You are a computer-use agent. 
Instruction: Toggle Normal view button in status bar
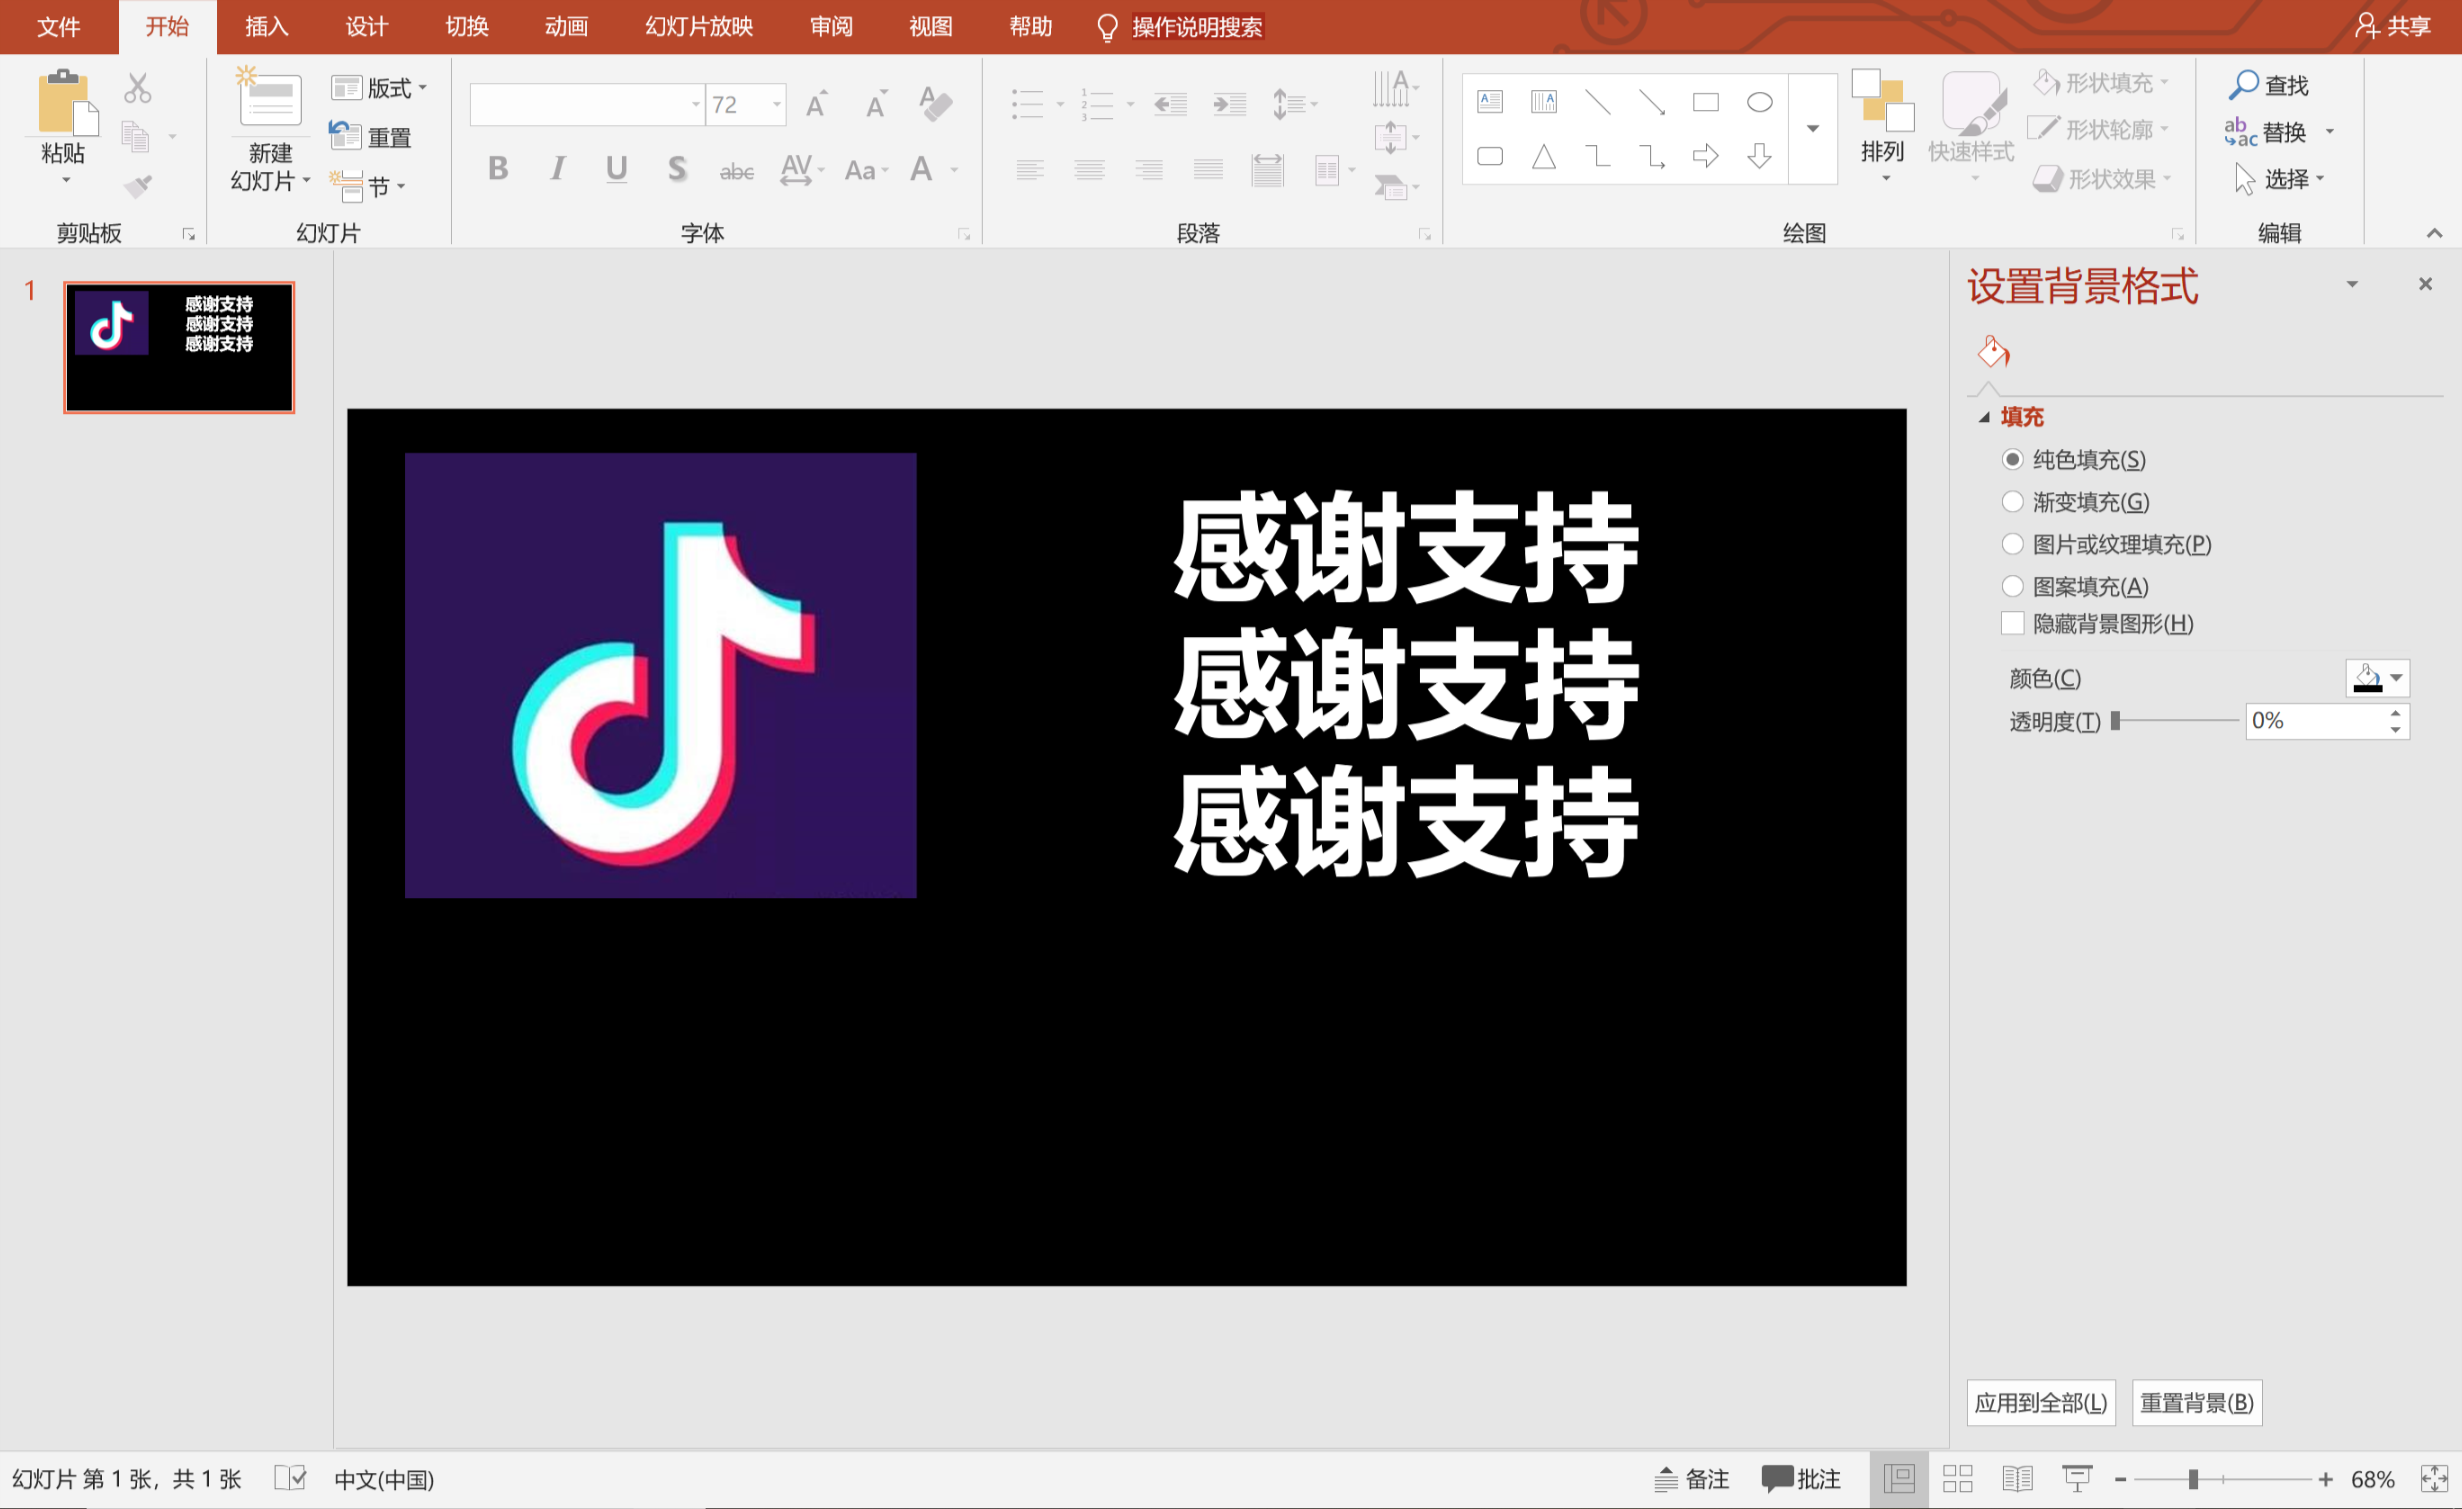click(1898, 1478)
